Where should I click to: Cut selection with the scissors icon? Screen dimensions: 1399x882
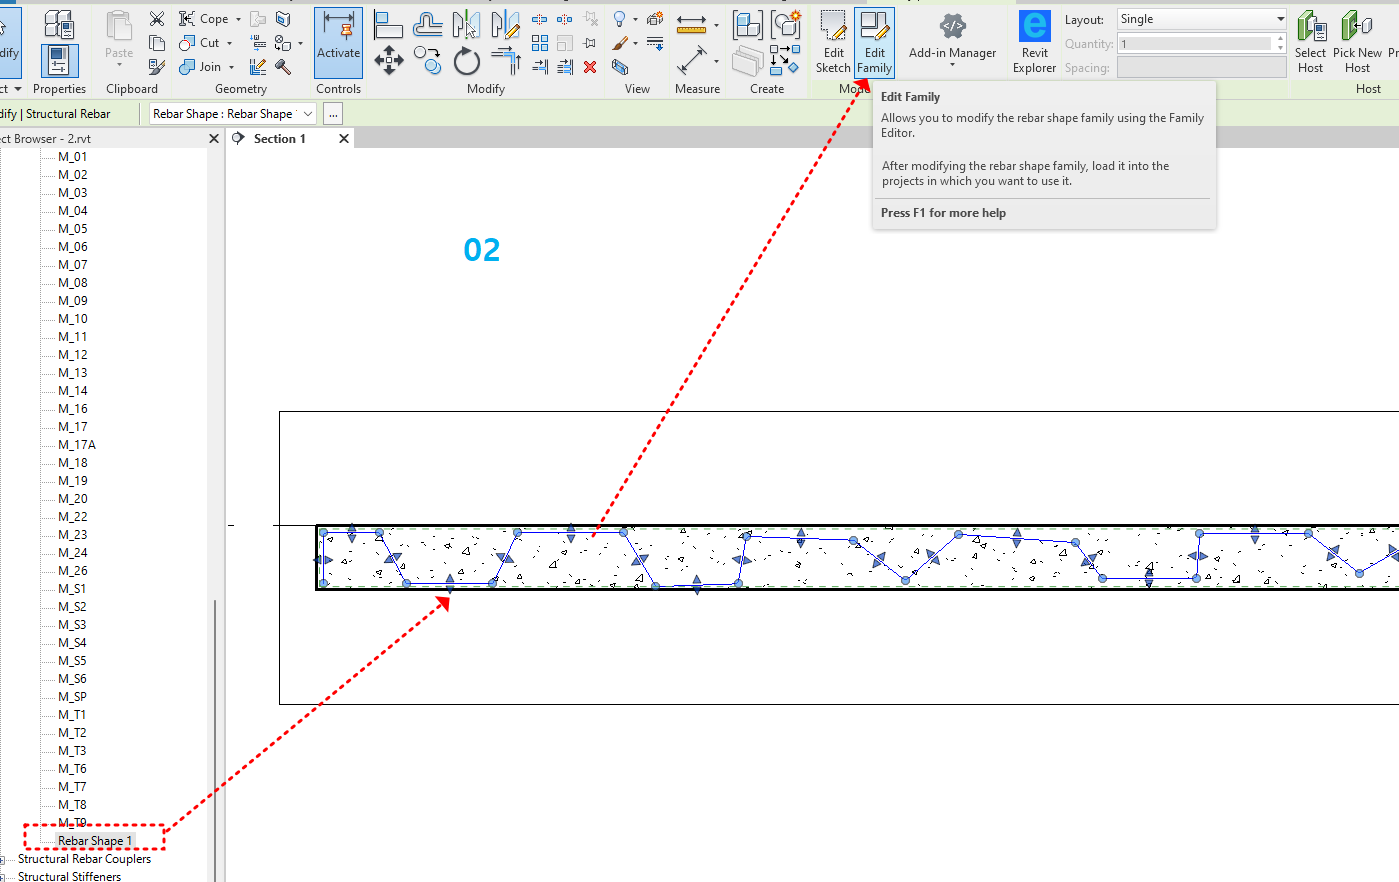click(x=157, y=19)
